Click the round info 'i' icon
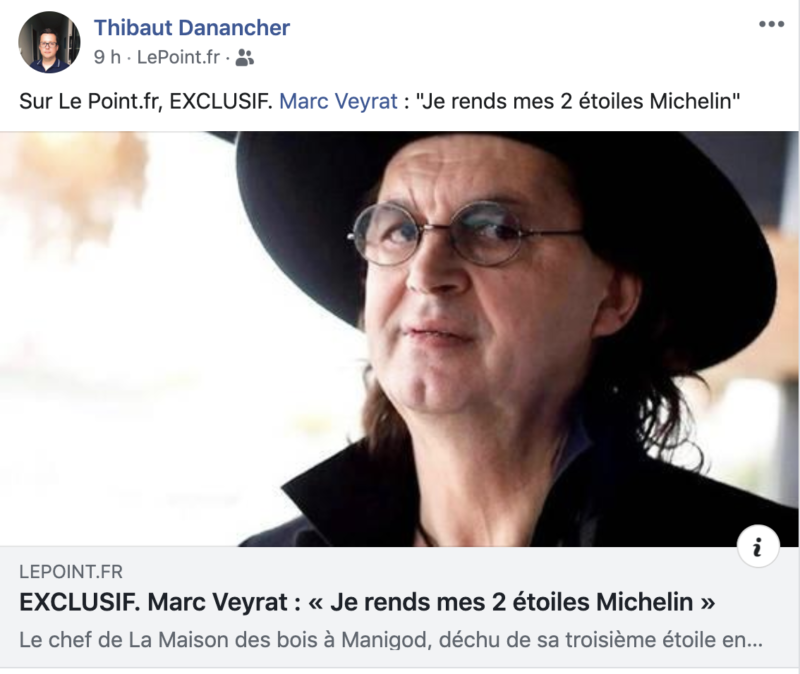800x674 pixels. click(758, 546)
